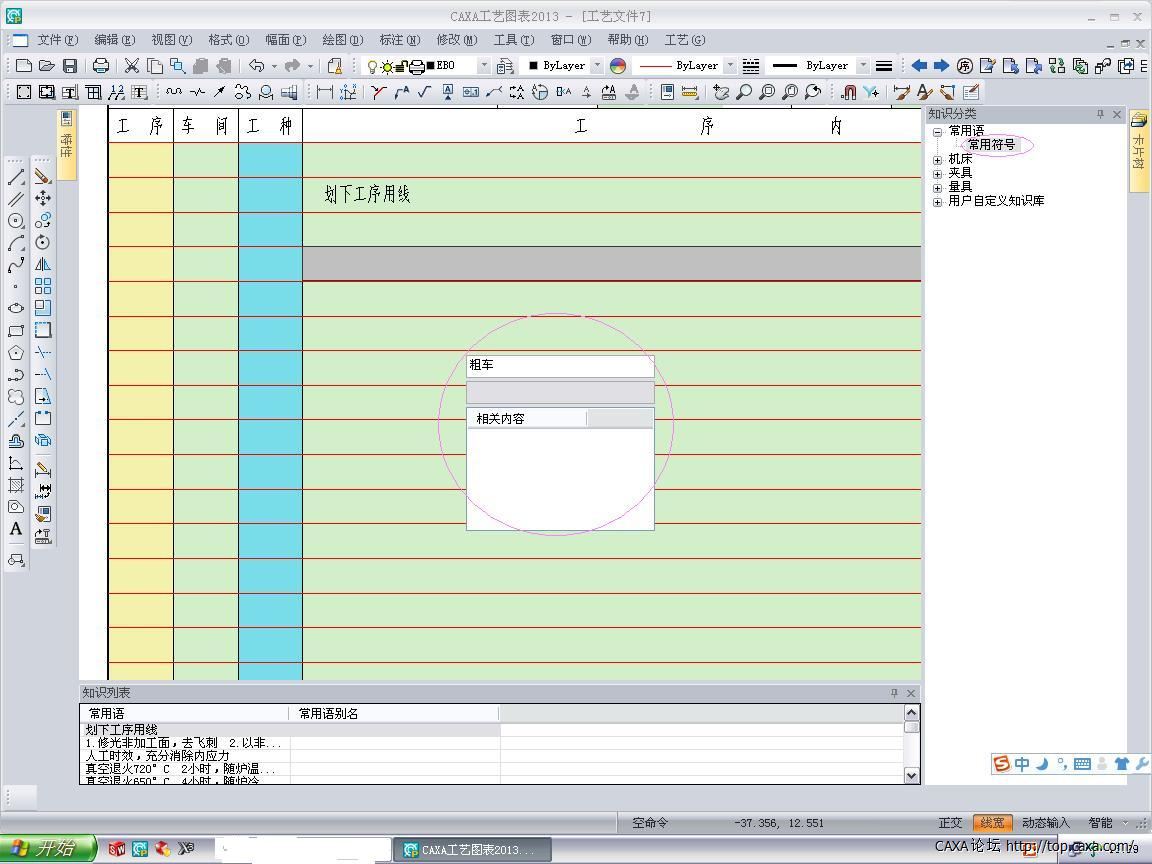Select the Mirror tool
Viewport: 1152px width, 864px height.
43,264
